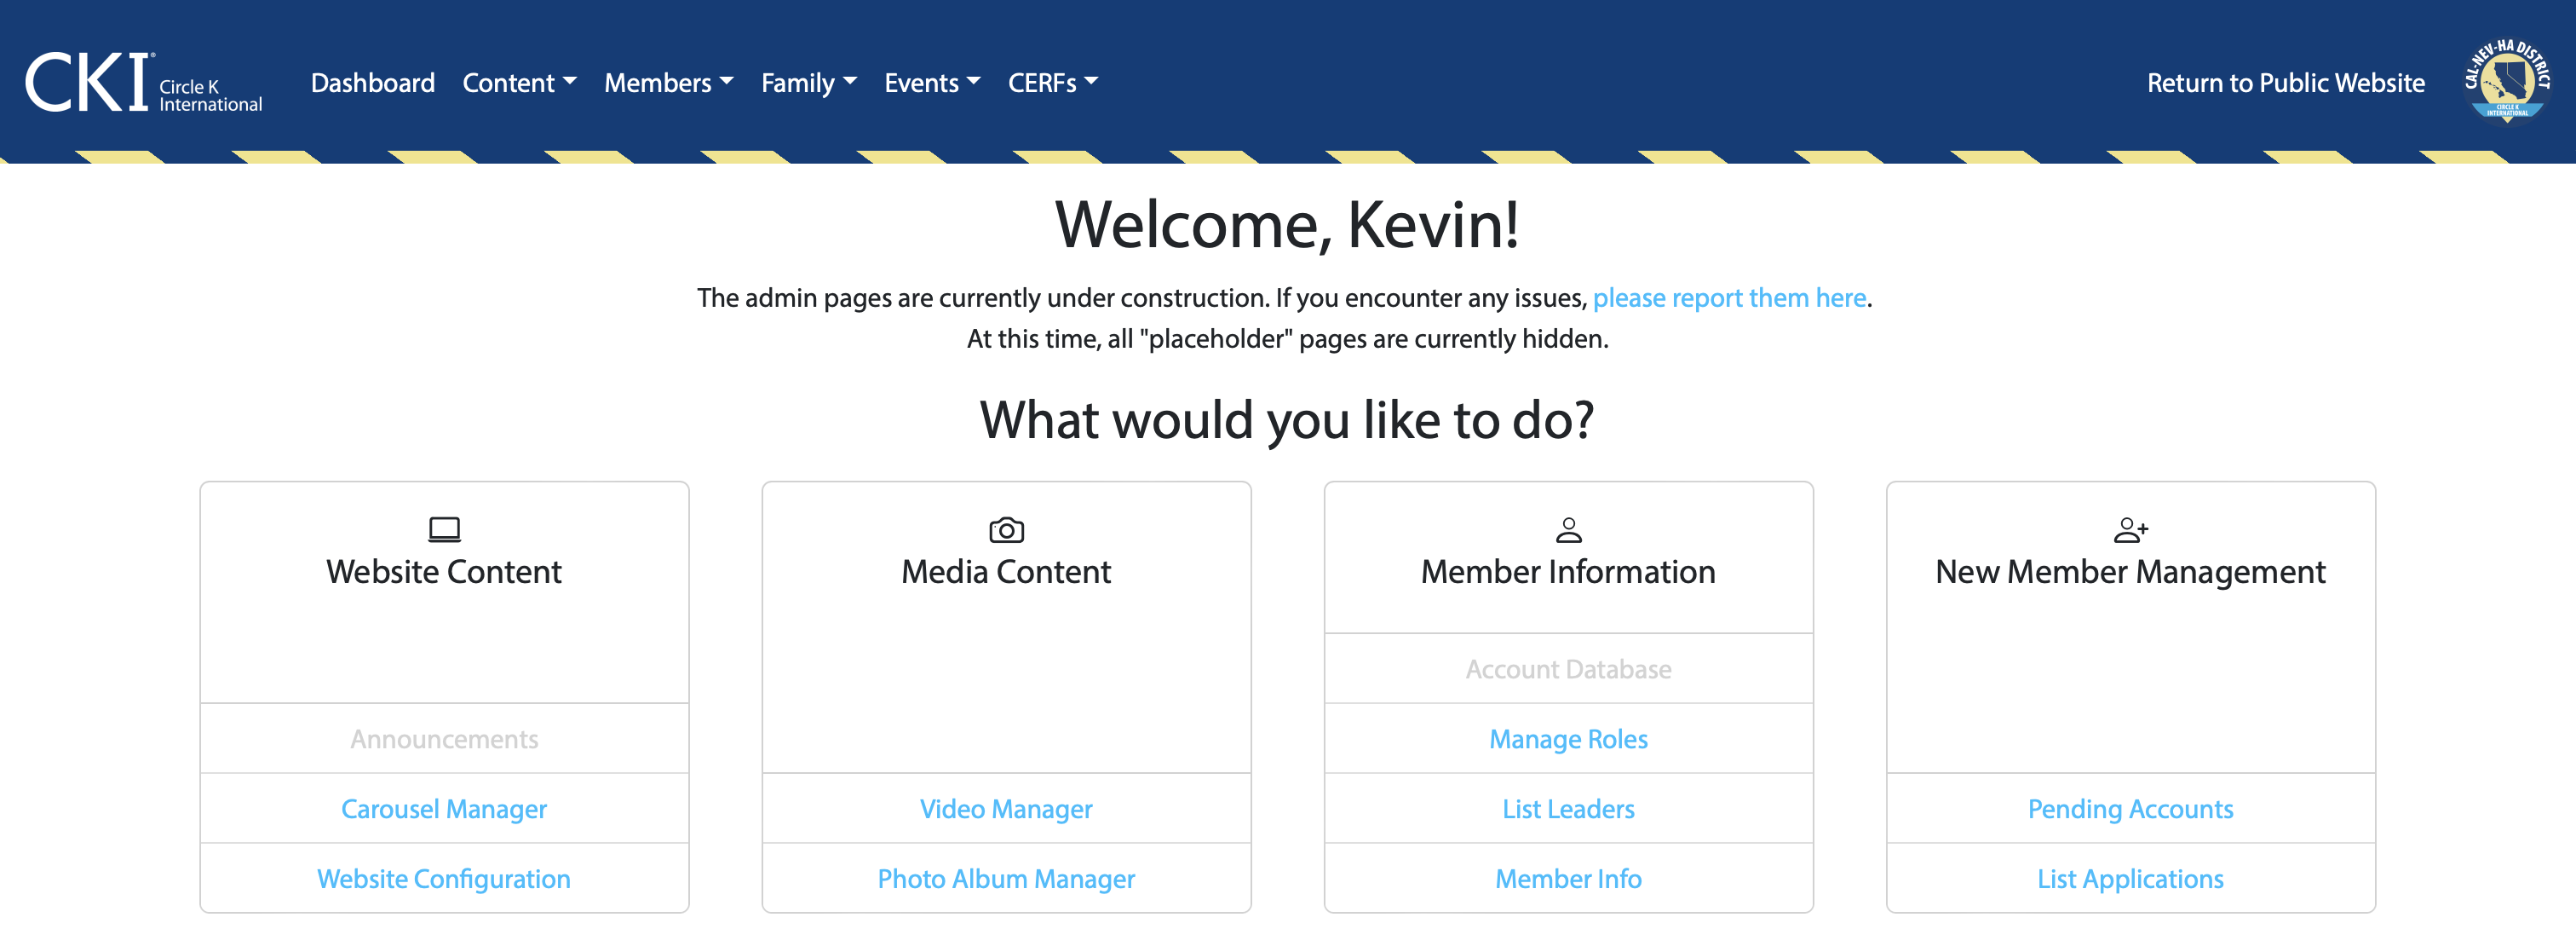
Task: Open the Family dropdown menu
Action: pos(808,82)
